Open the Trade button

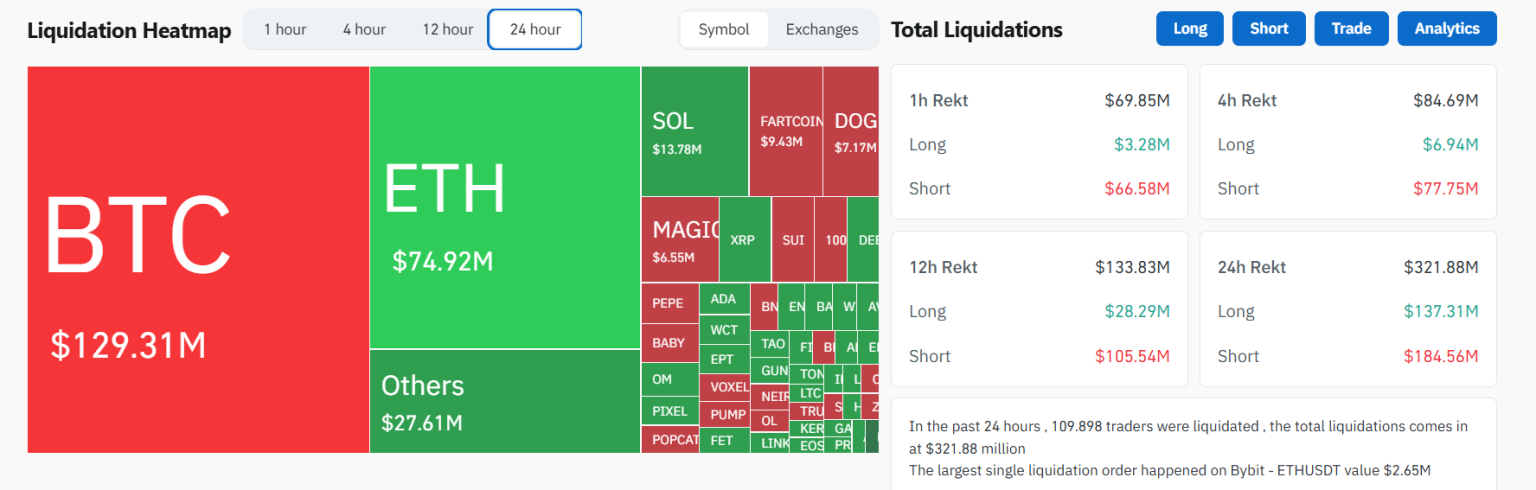tap(1351, 29)
